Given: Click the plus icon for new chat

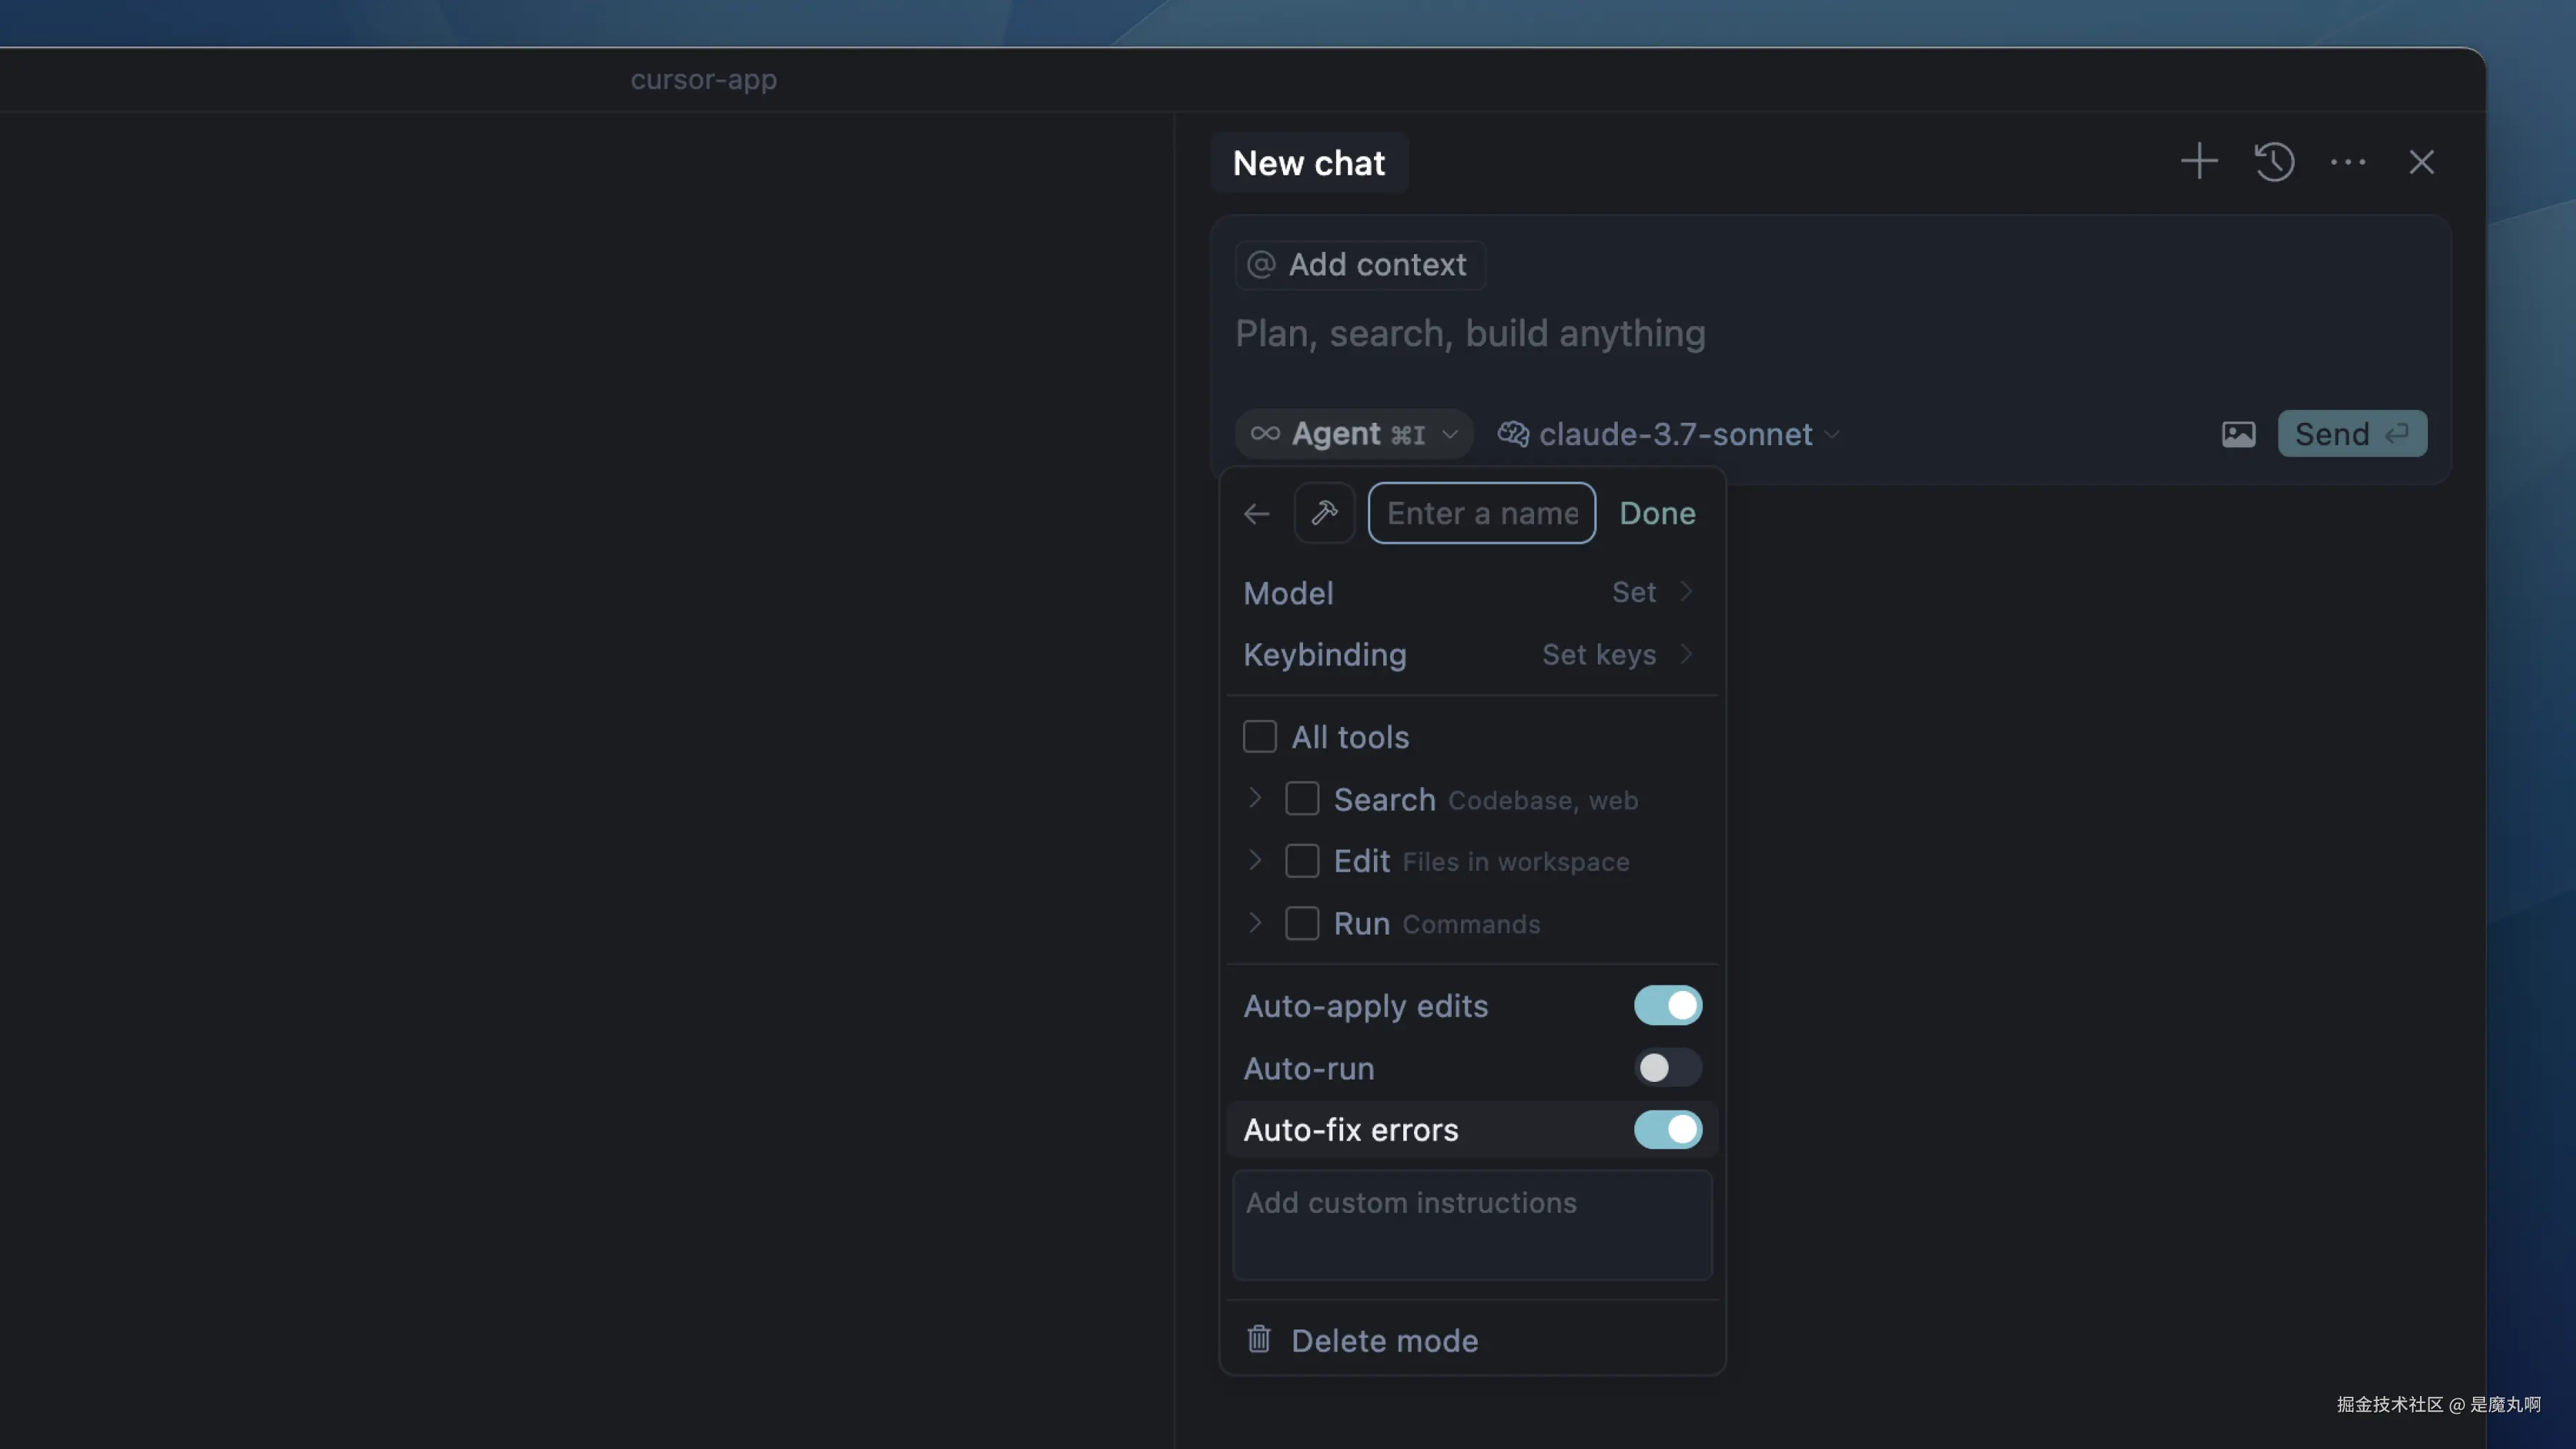Looking at the screenshot, I should click(2198, 161).
